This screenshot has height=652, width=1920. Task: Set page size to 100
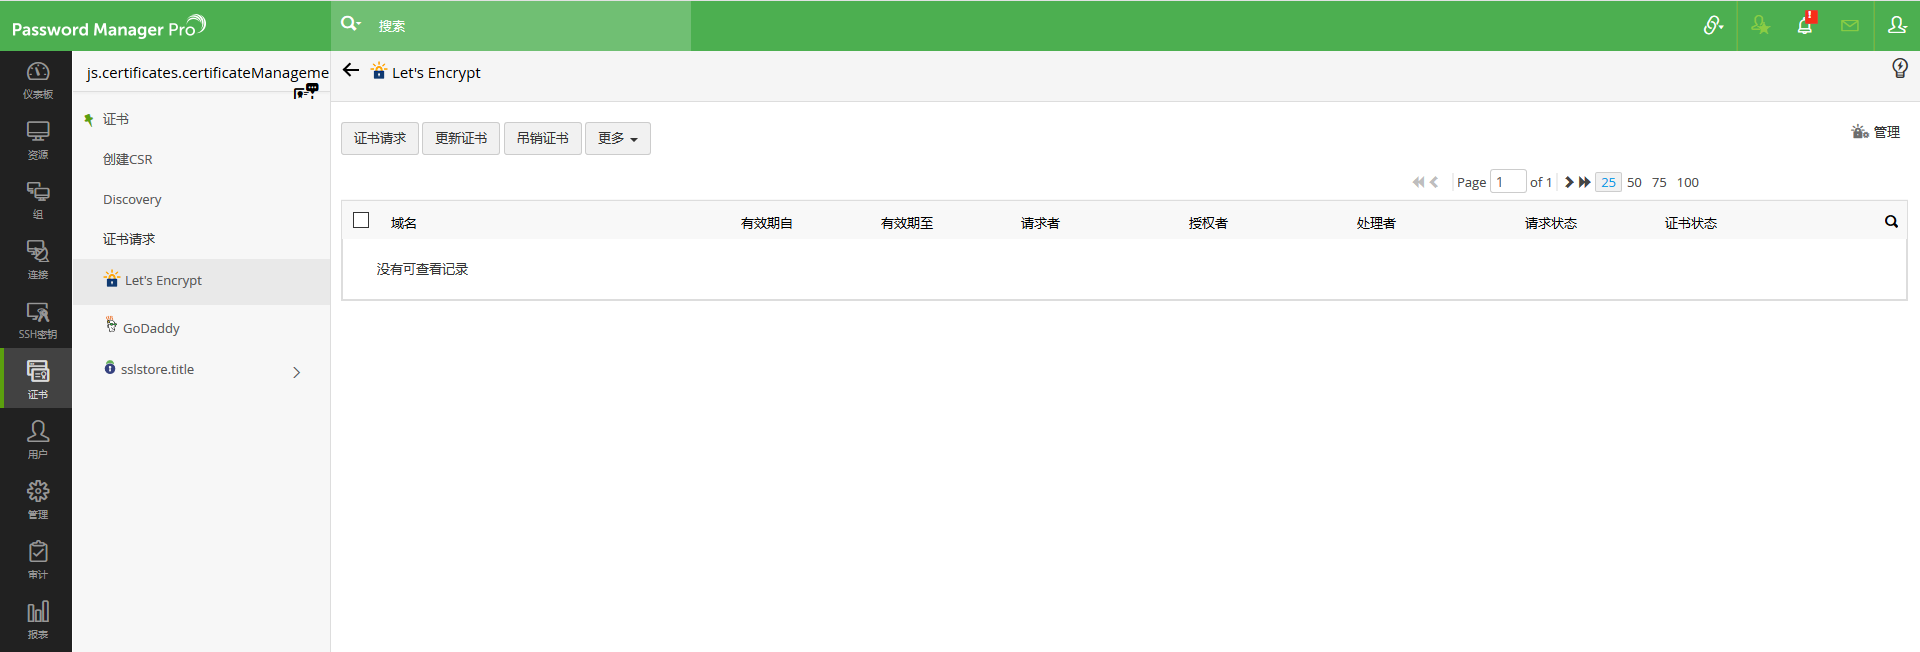[x=1688, y=182]
